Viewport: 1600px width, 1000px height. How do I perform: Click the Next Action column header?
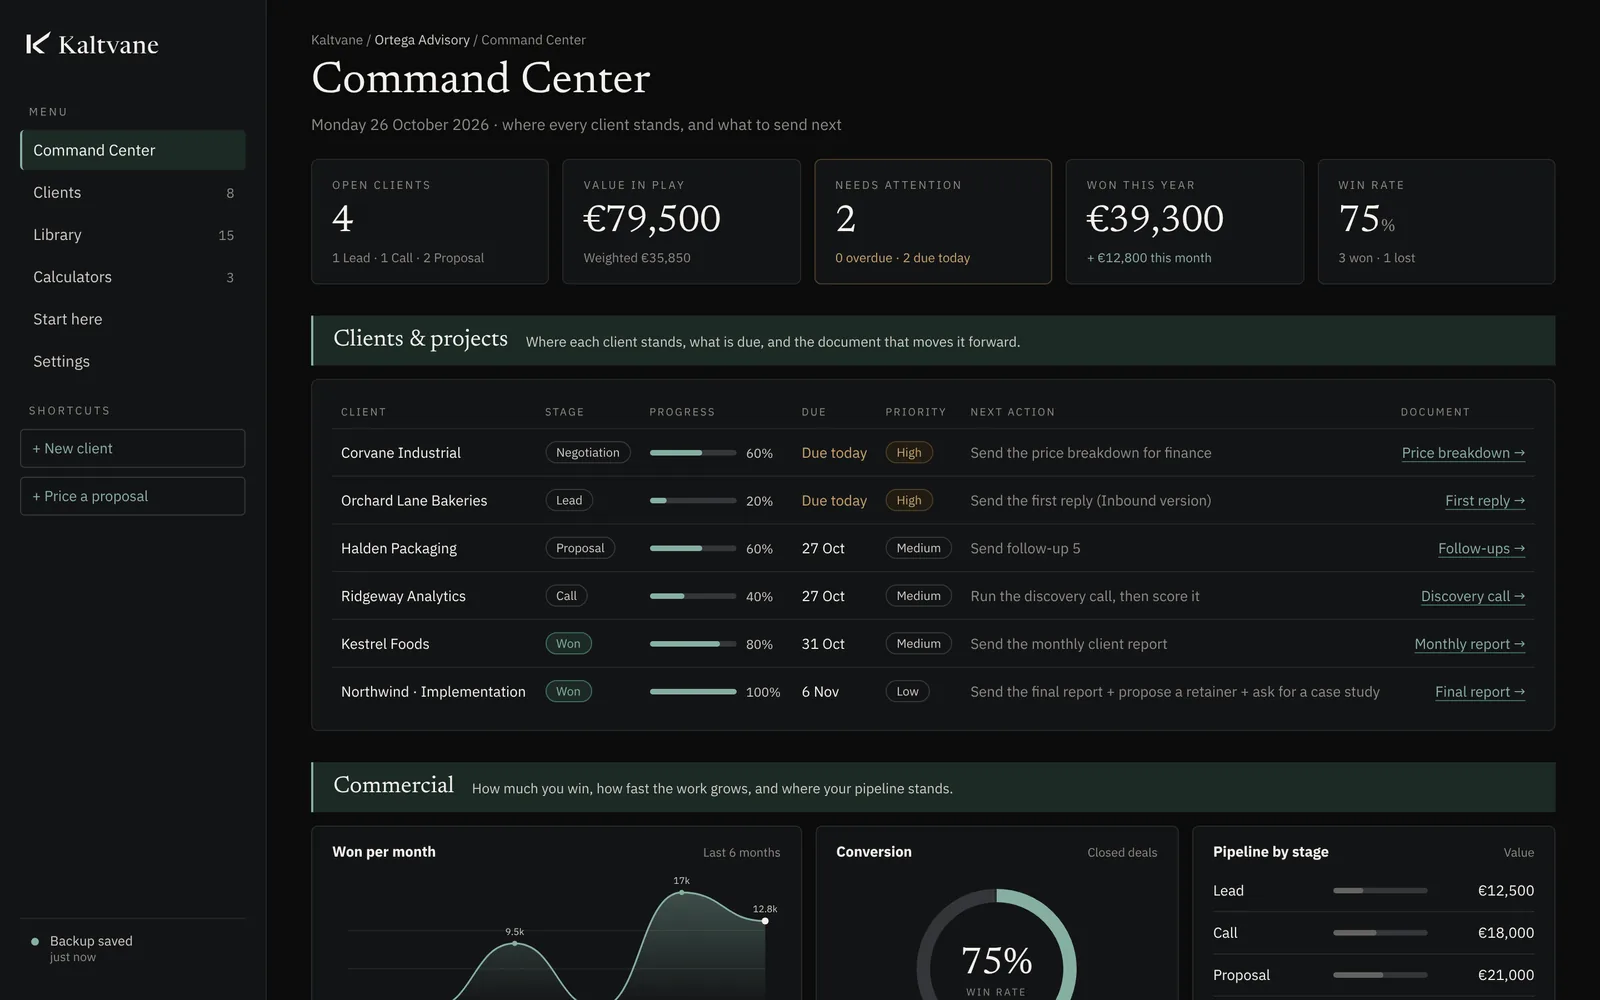tap(1012, 412)
